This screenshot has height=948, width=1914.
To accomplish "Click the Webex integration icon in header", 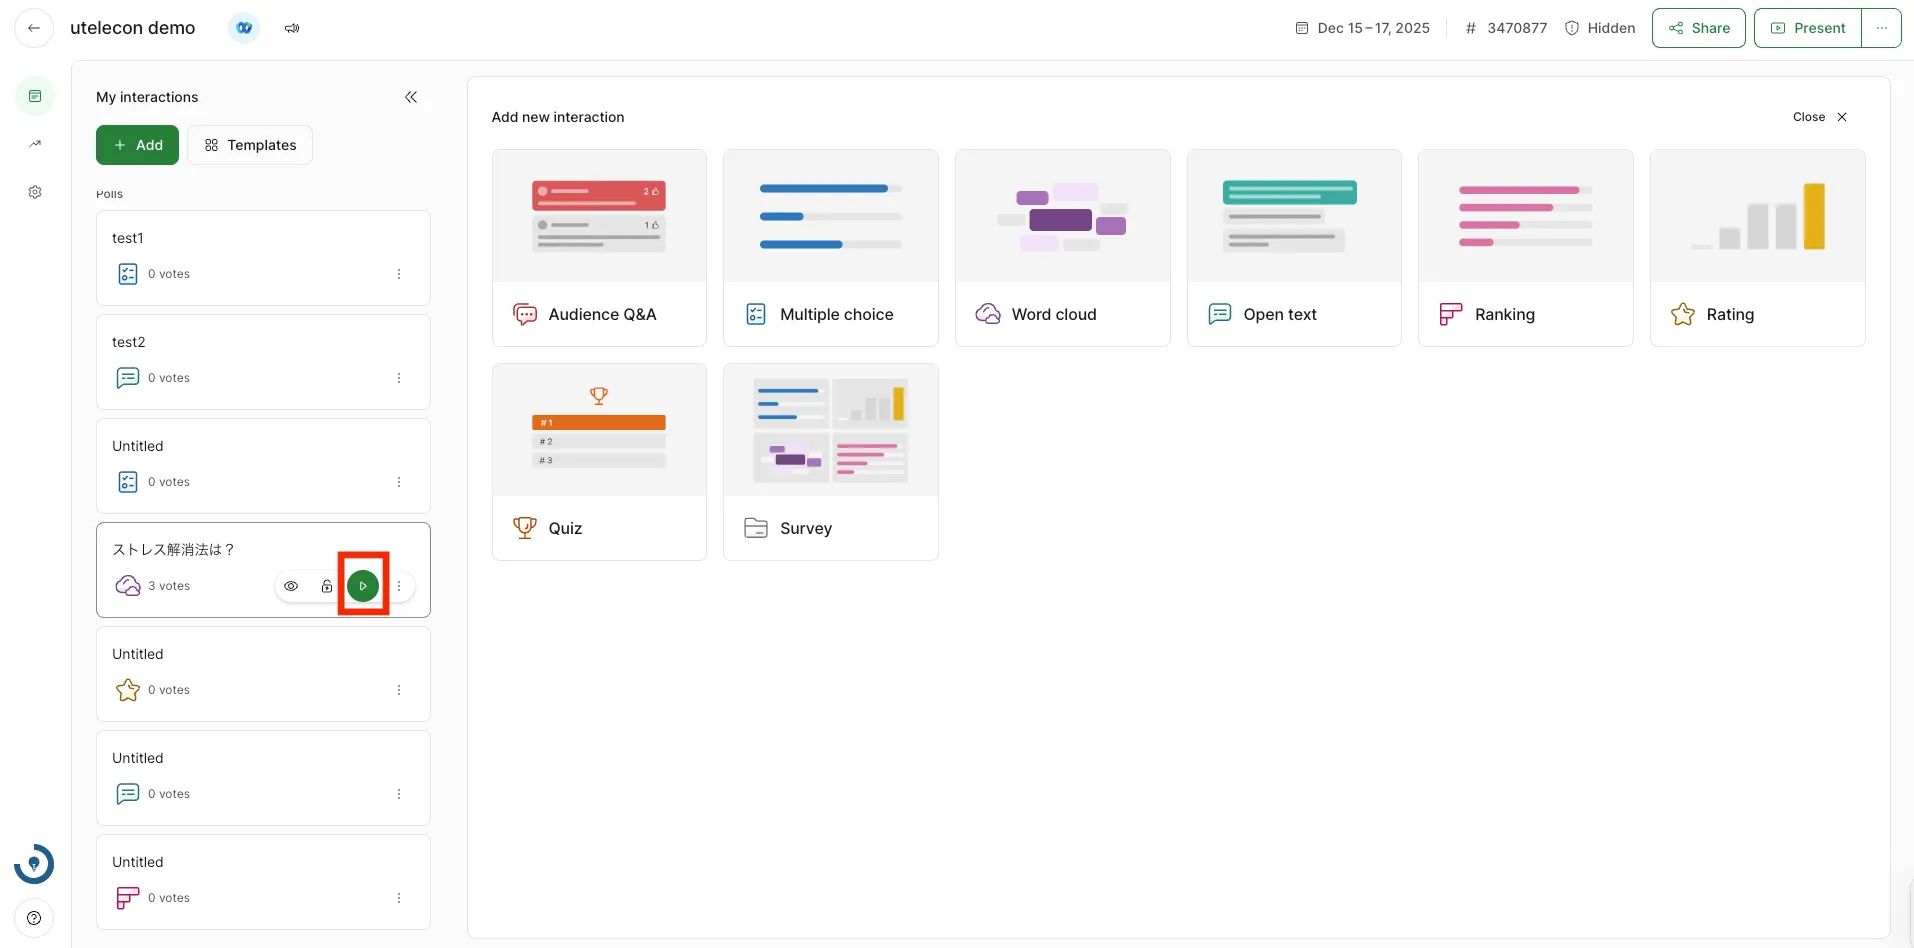I will (244, 28).
